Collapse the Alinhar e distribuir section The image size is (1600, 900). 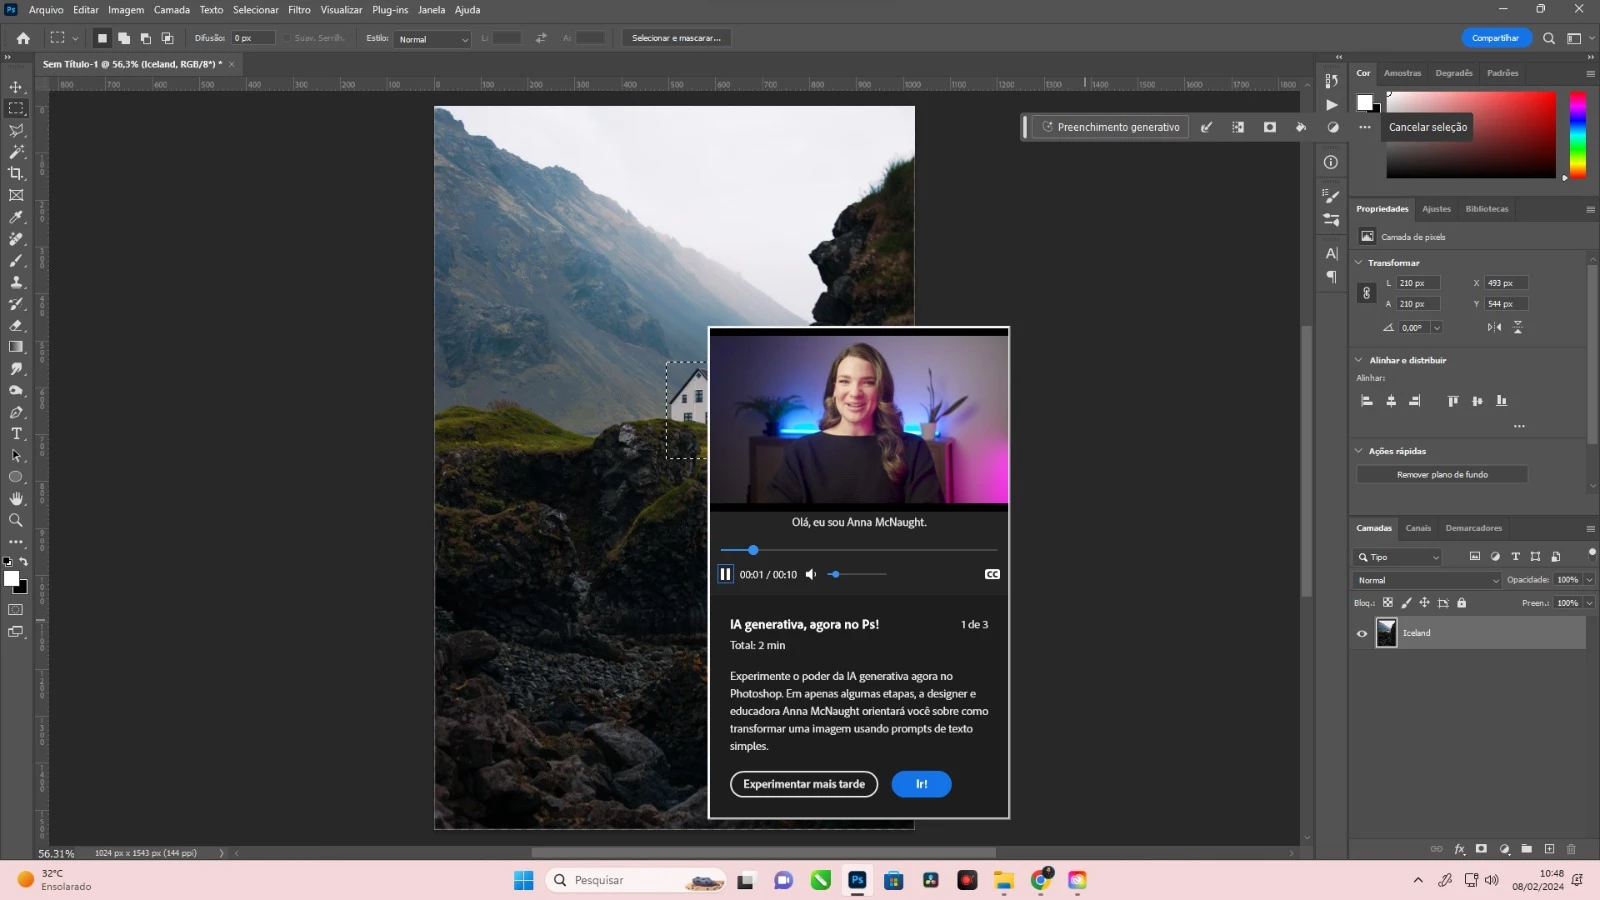pos(1359,360)
